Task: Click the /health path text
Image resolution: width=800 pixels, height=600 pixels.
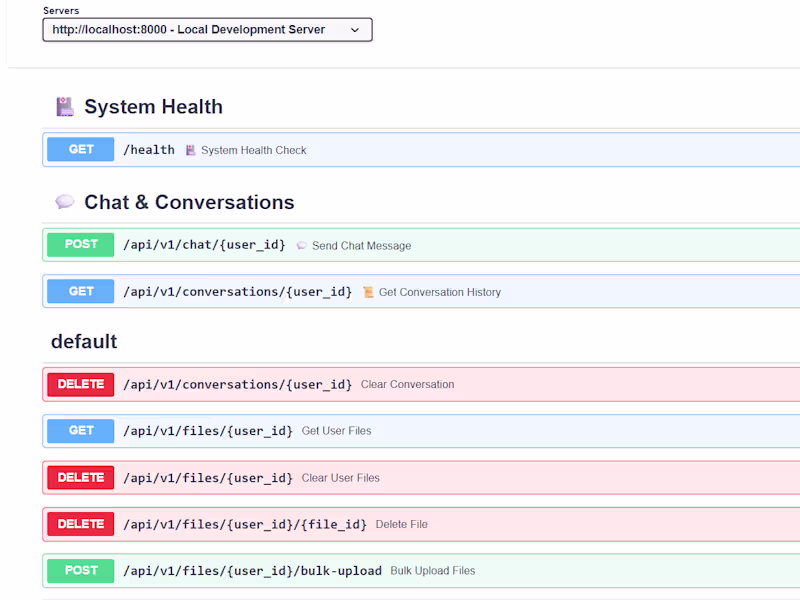Action: [x=149, y=150]
